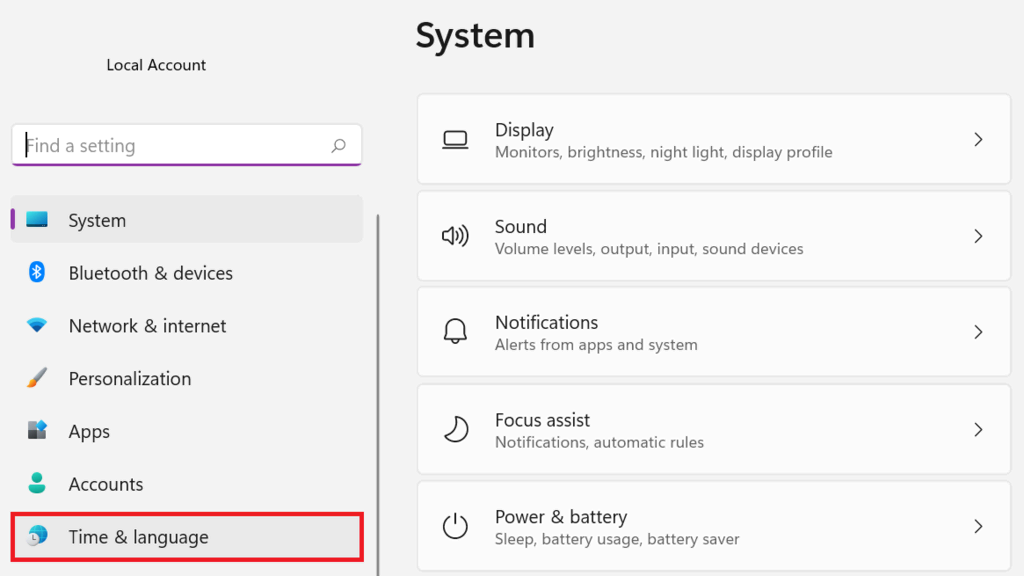This screenshot has width=1024, height=576.
Task: Click the Bluetooth icon in sidebar
Action: pos(37,272)
